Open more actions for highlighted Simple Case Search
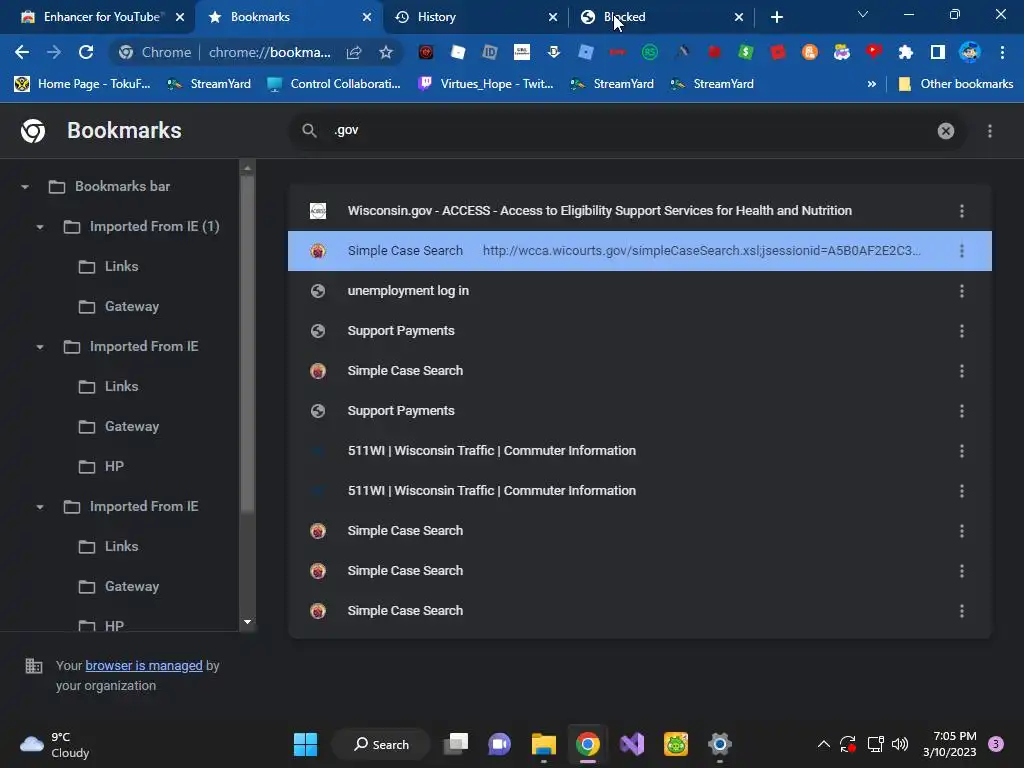1024x768 pixels. point(961,251)
